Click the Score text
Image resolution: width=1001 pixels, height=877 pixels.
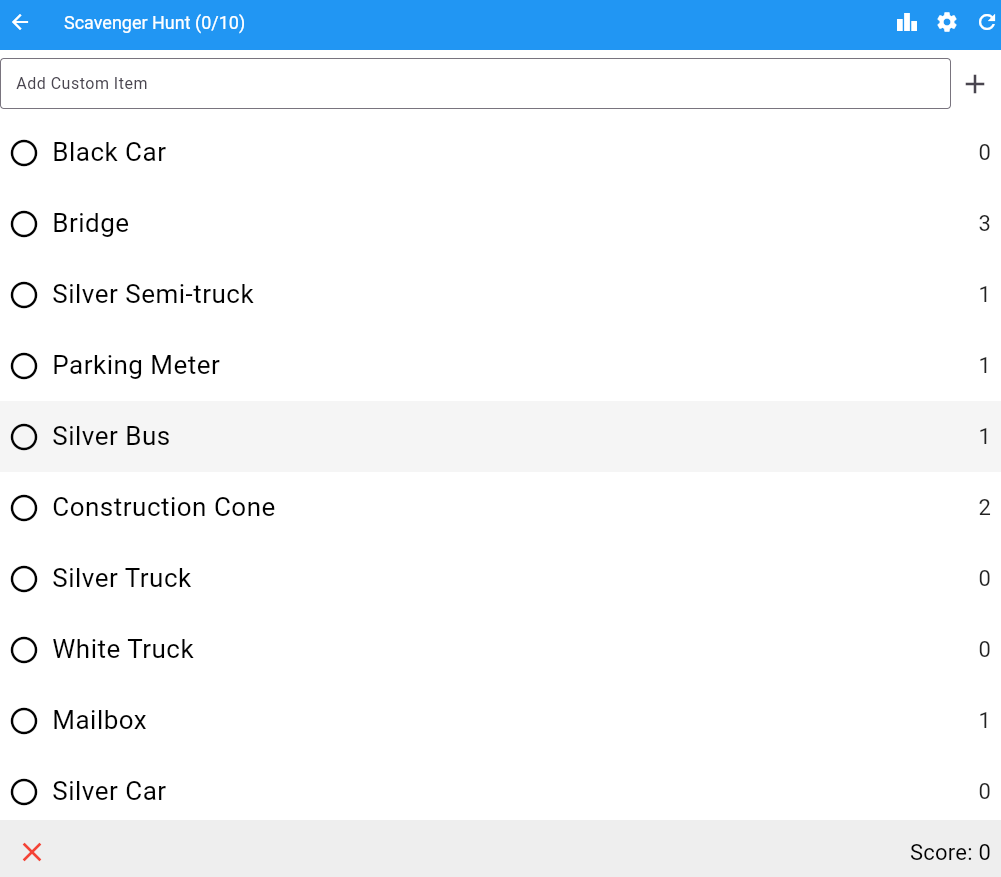tap(949, 852)
